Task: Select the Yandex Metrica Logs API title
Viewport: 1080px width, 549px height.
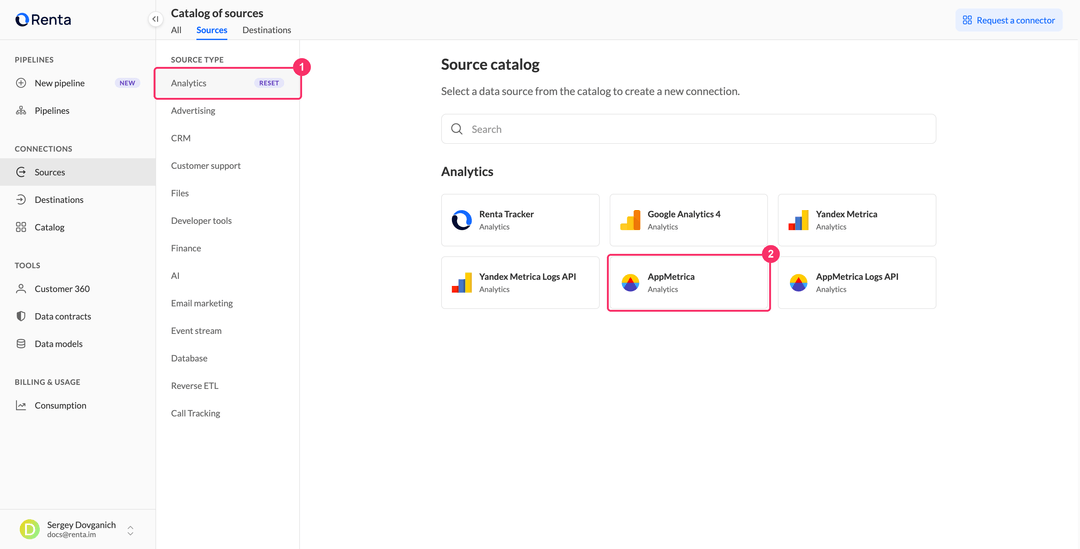Action: pos(528,277)
